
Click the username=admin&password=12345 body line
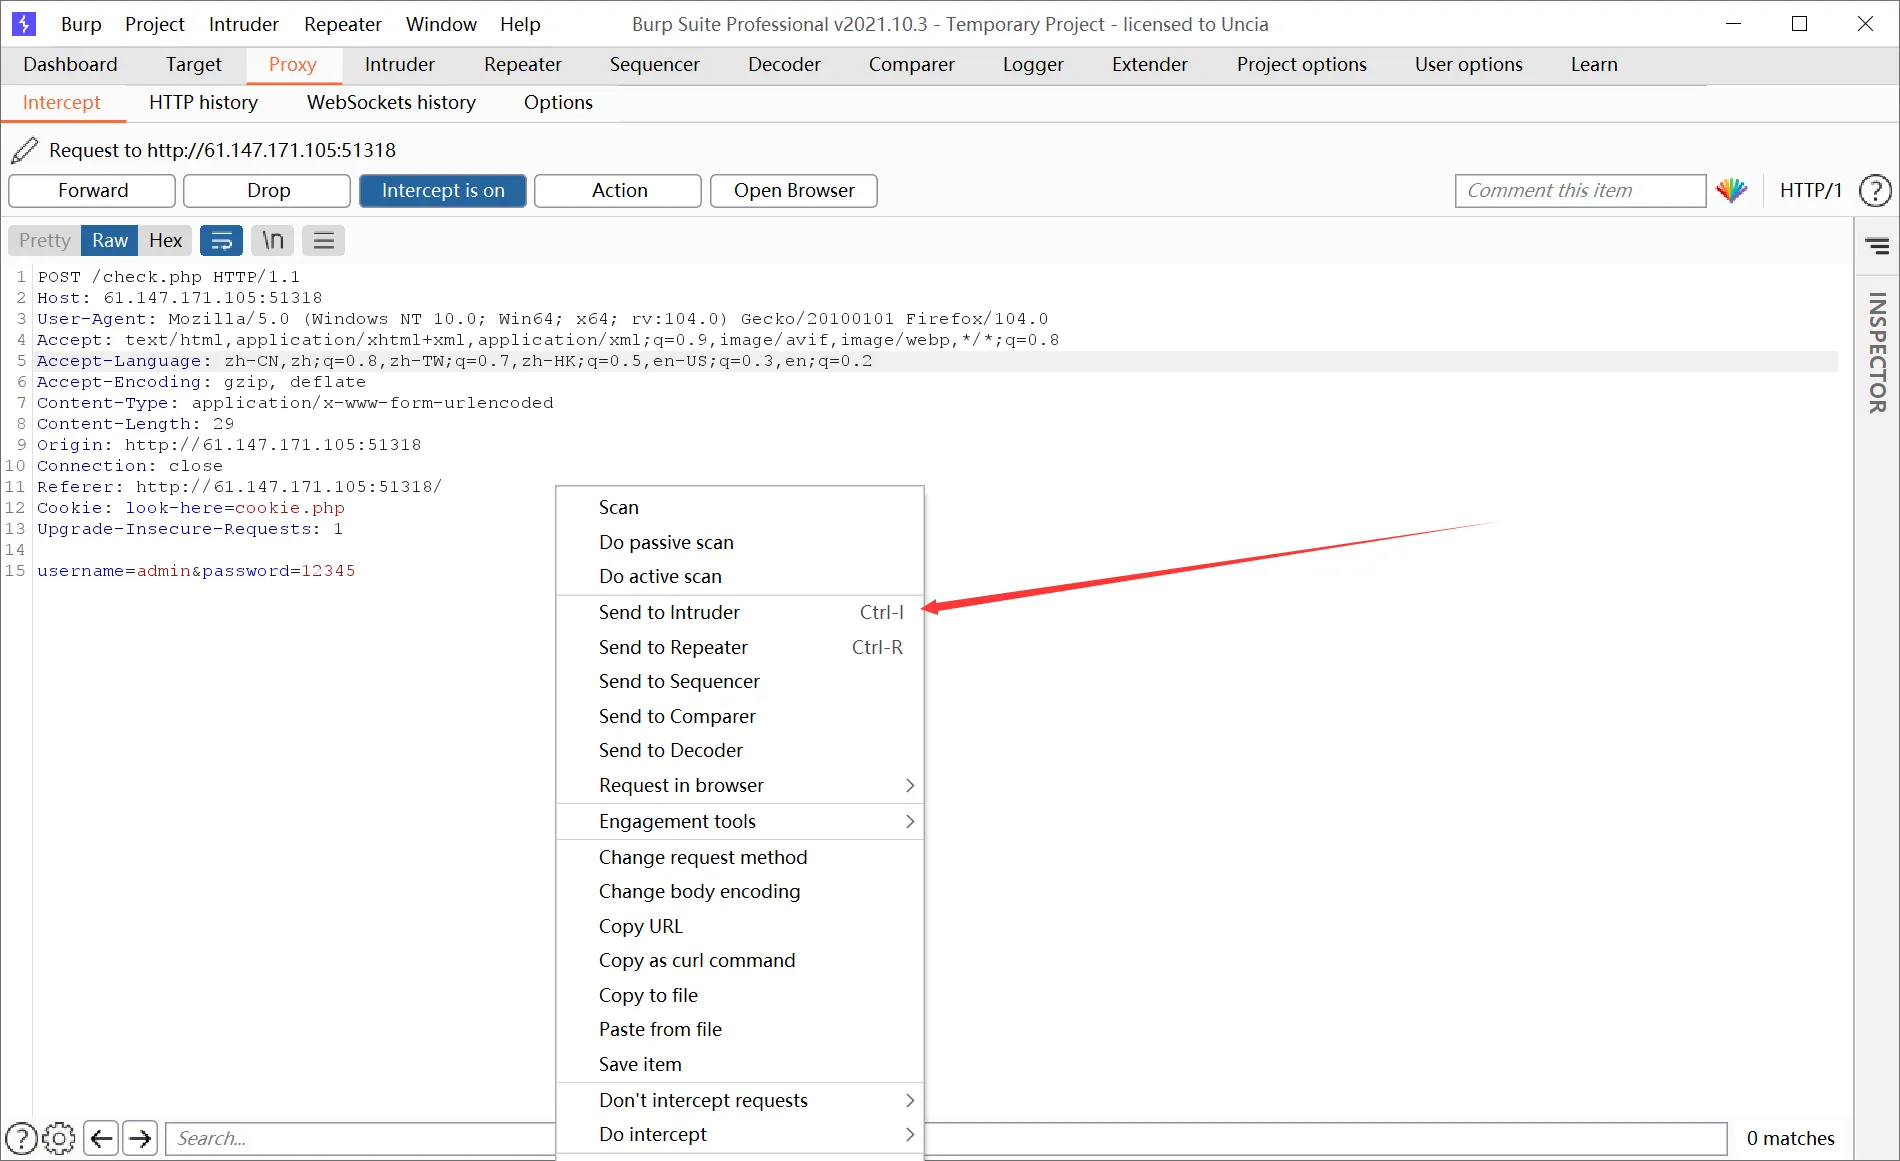click(x=196, y=571)
